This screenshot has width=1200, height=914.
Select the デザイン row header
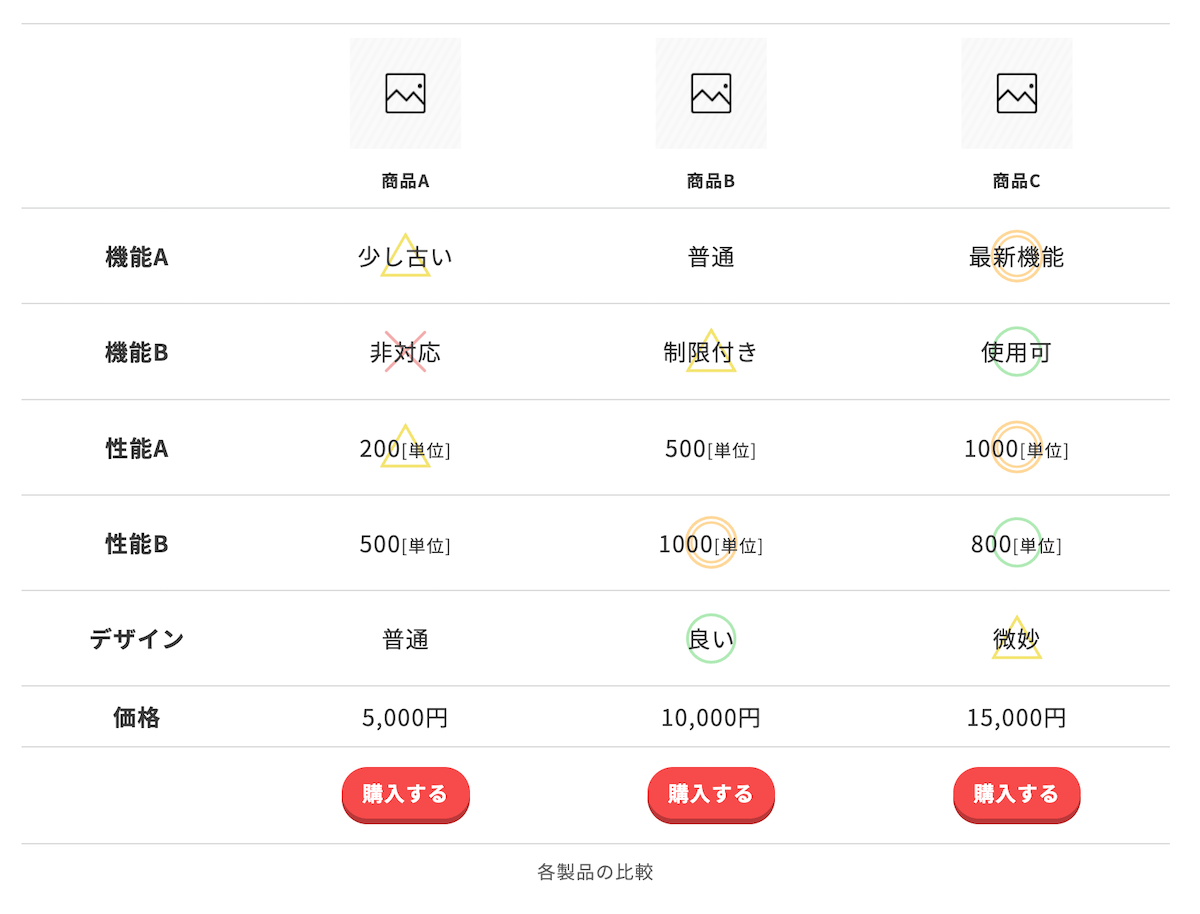(137, 639)
